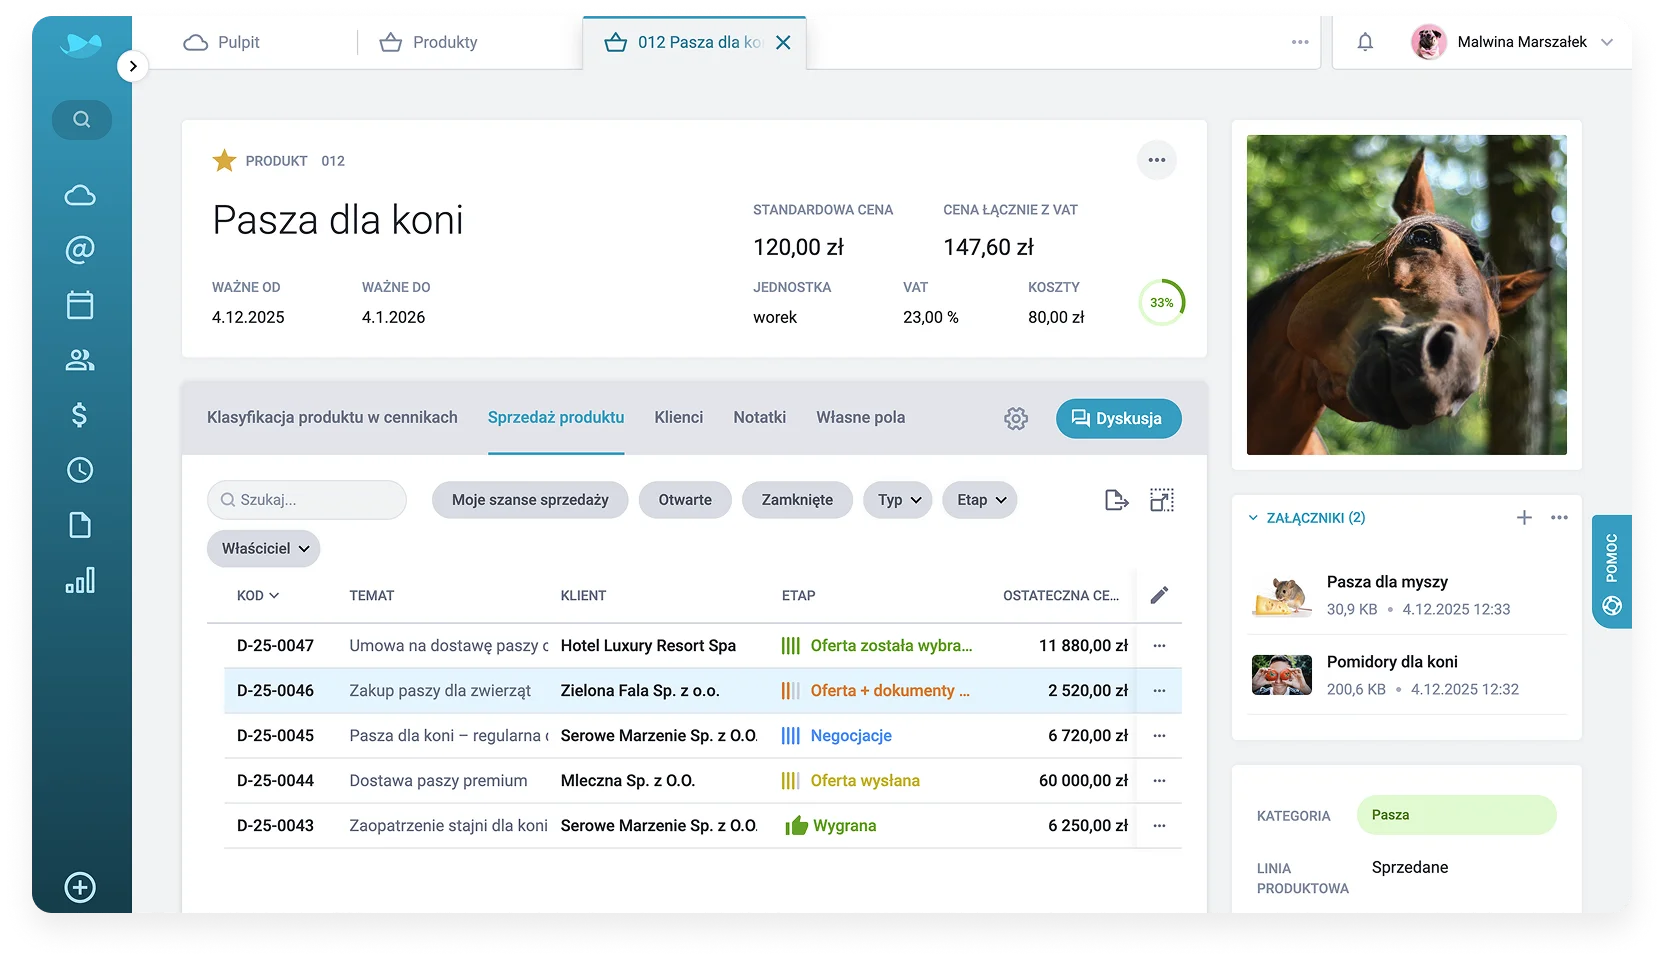Open tab settings gear icon
Screen dimensions: 1664x961
(x=1016, y=418)
